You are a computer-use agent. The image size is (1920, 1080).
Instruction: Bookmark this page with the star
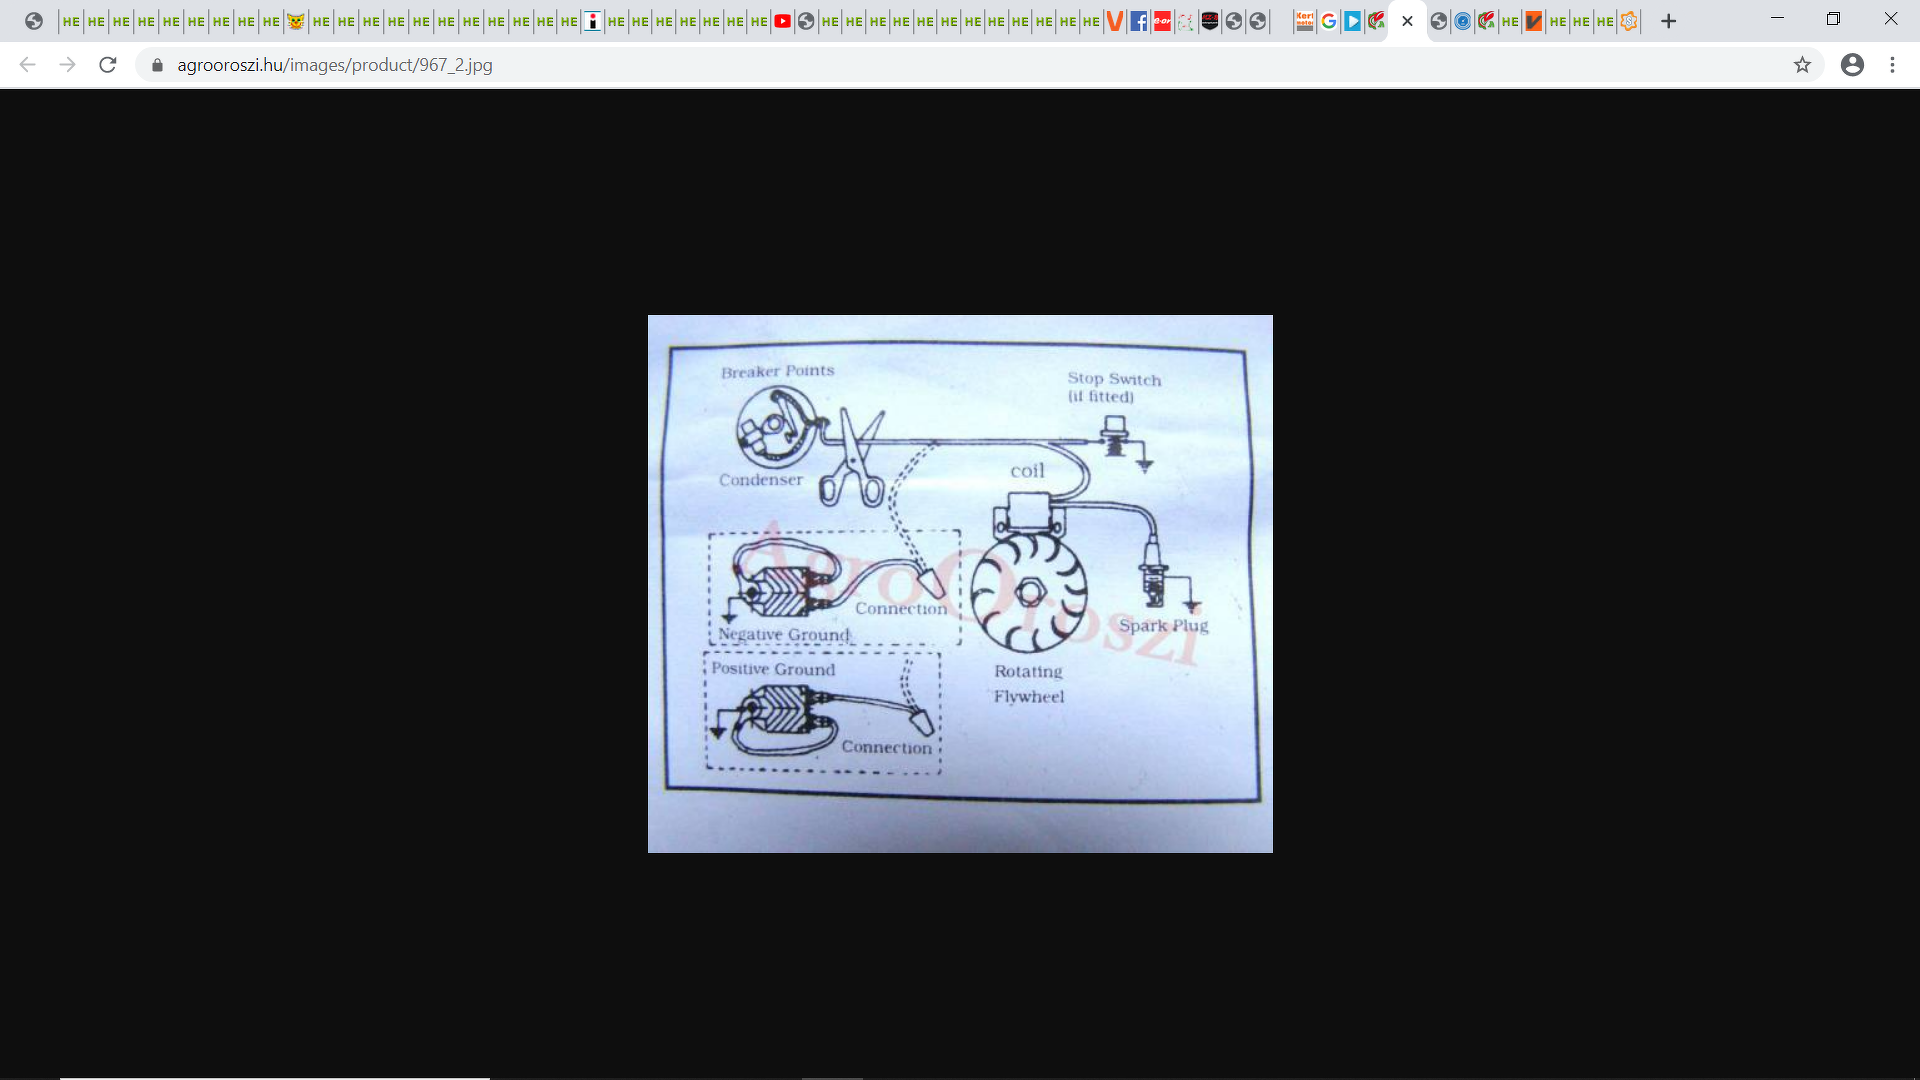click(x=1802, y=65)
